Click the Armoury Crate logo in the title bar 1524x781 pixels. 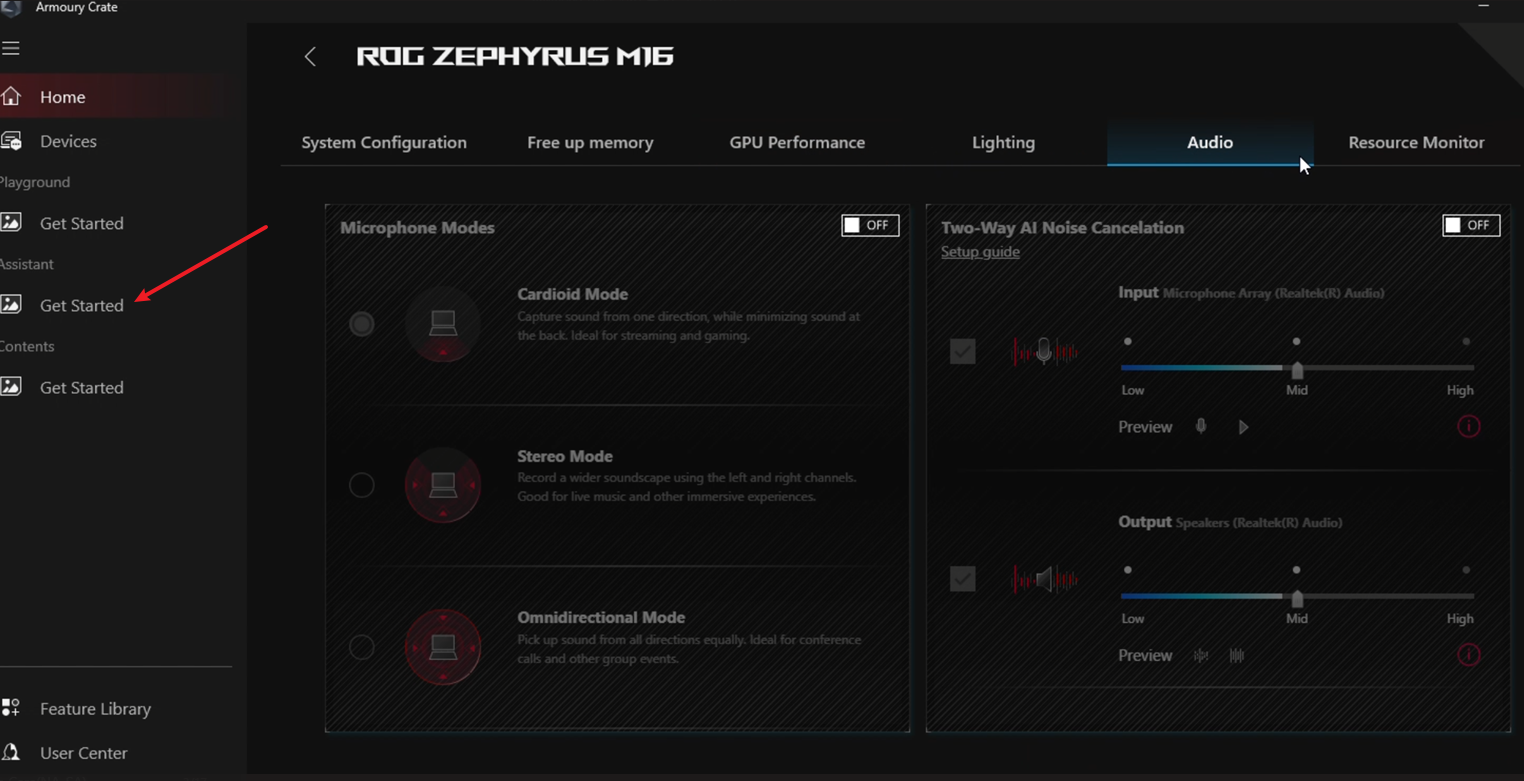tap(11, 7)
